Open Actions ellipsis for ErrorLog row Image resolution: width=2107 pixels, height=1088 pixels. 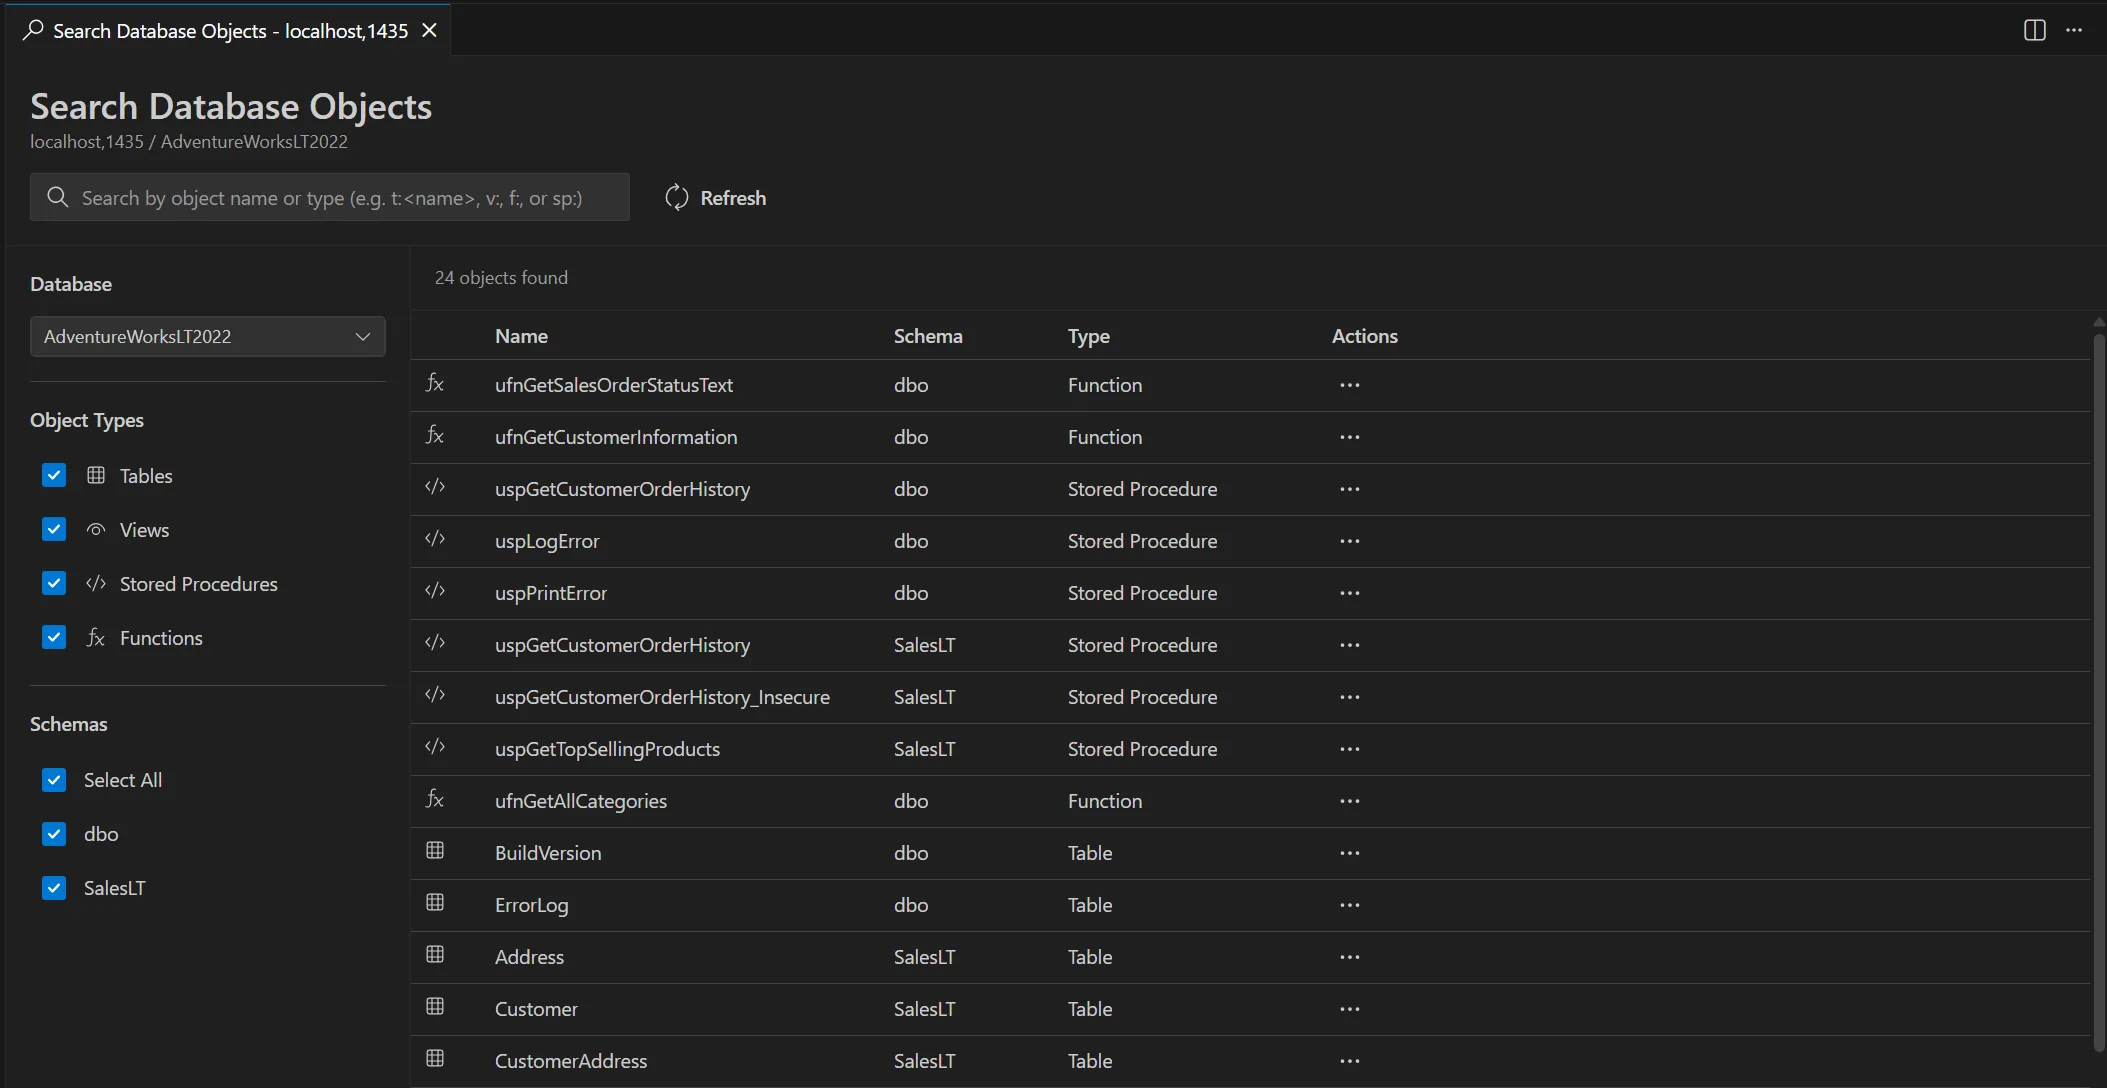coord(1349,904)
